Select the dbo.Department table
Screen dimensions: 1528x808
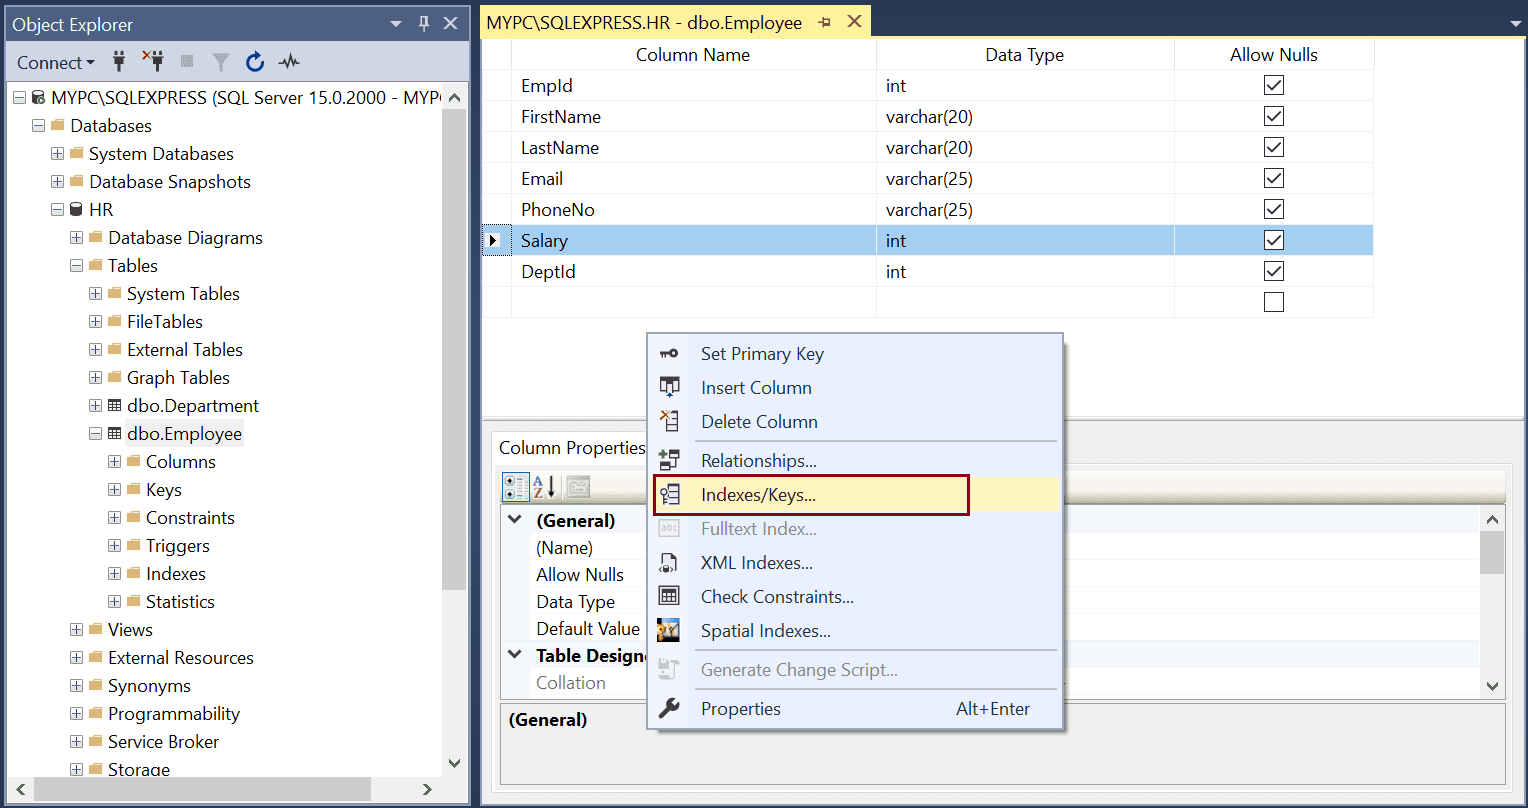click(192, 406)
